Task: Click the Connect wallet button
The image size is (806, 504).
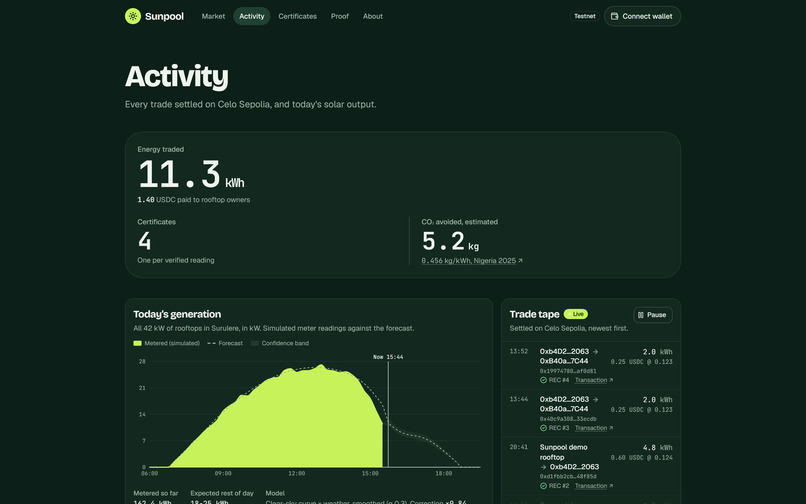Action: [x=642, y=16]
